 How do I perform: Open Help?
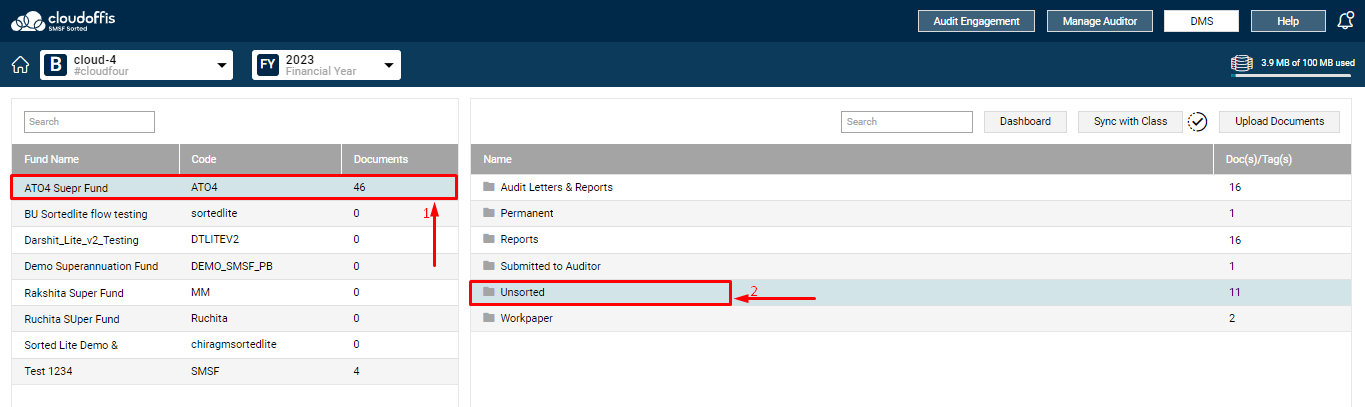tap(1288, 21)
